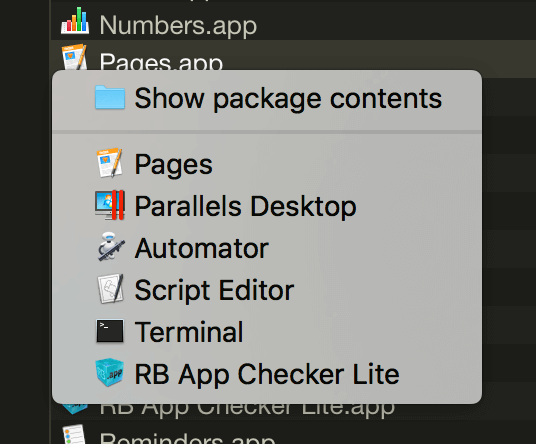Select the Automator menu entry
Screen dimensions: 536x444
[267, 248]
